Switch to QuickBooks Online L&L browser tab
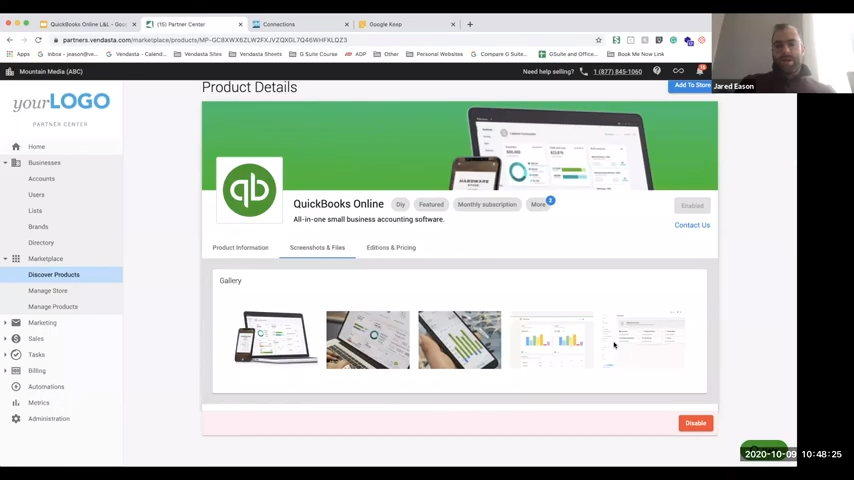Screen dimensions: 854x480 [88, 25]
